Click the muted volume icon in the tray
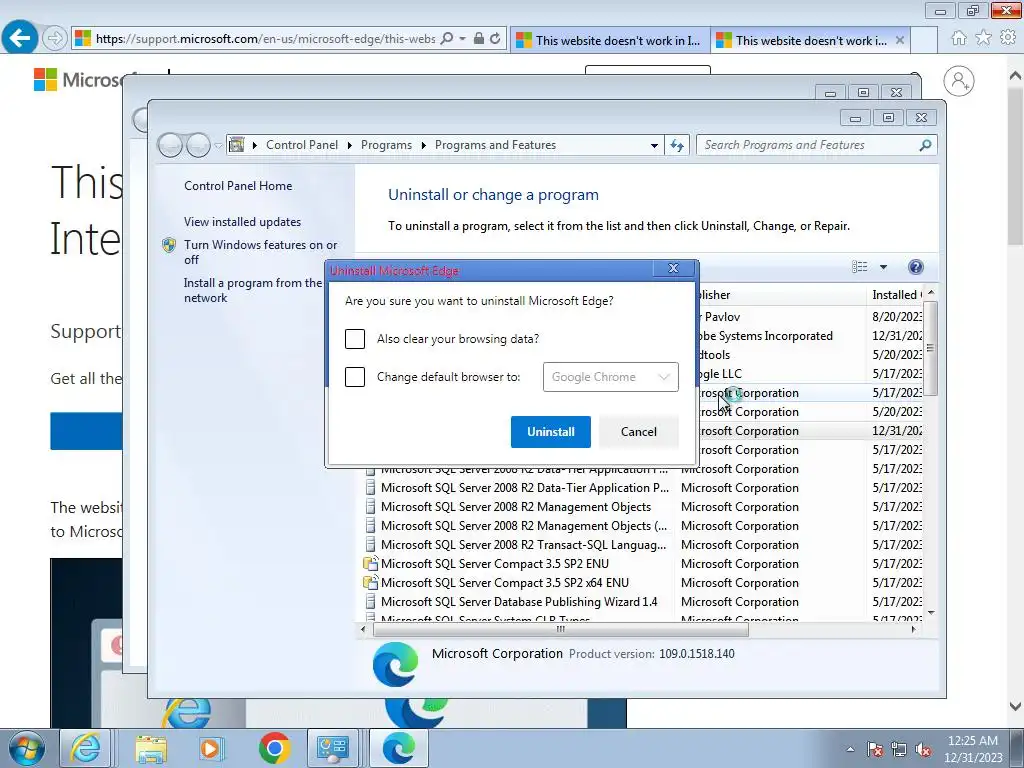 (x=923, y=749)
